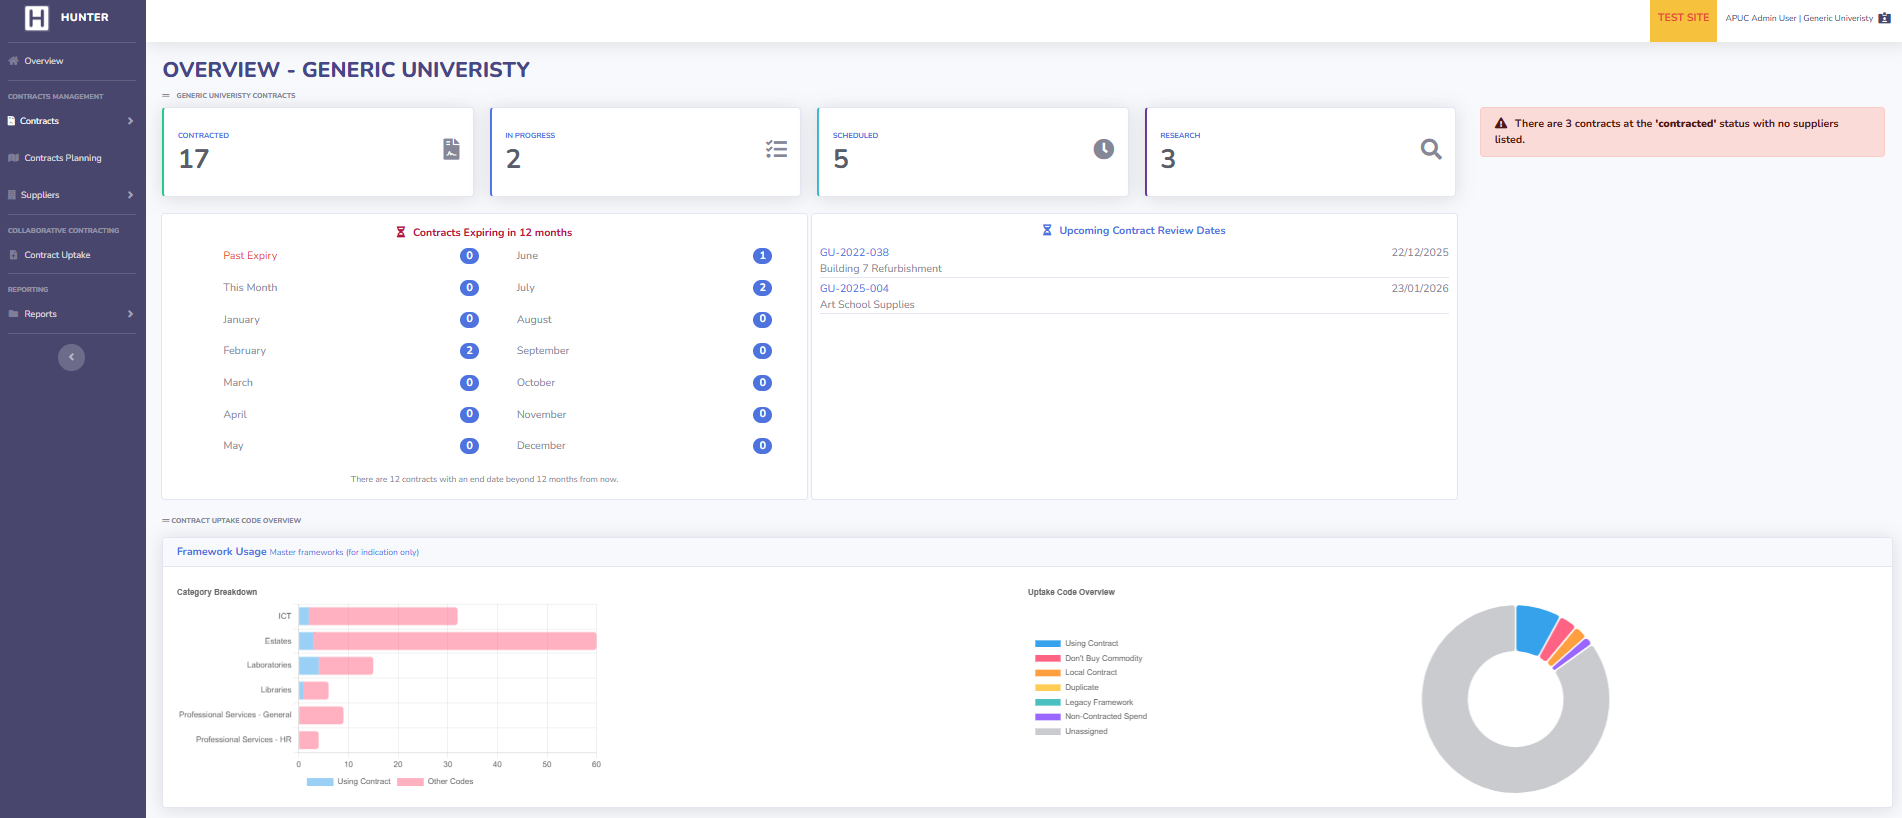This screenshot has height=818, width=1902.
Task: Open the Contracted document icon
Action: point(451,149)
